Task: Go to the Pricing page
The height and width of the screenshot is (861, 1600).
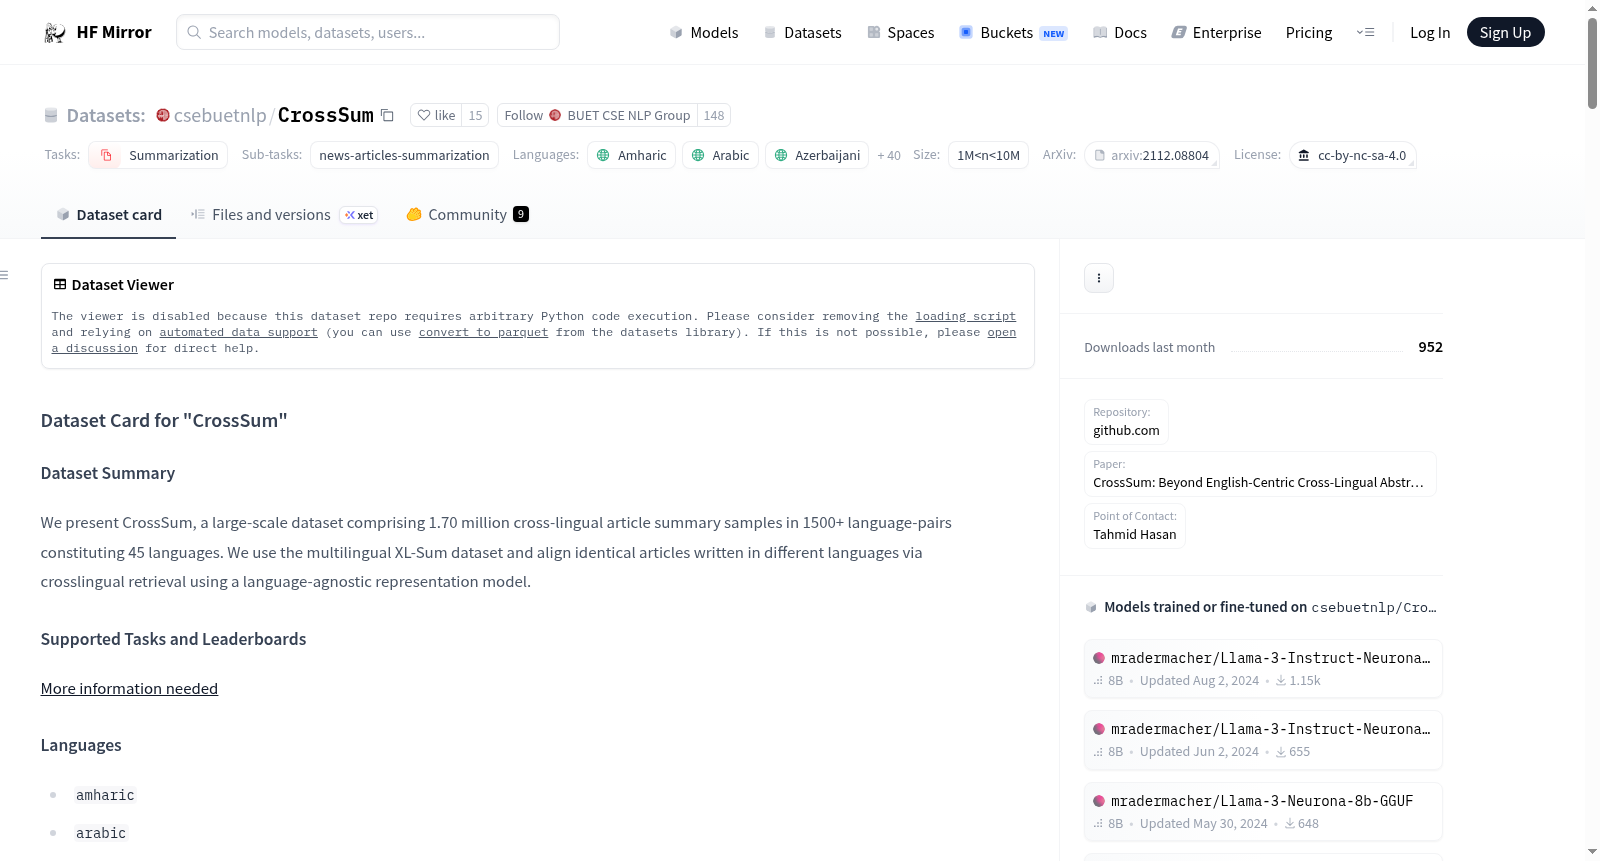Action: tap(1309, 33)
